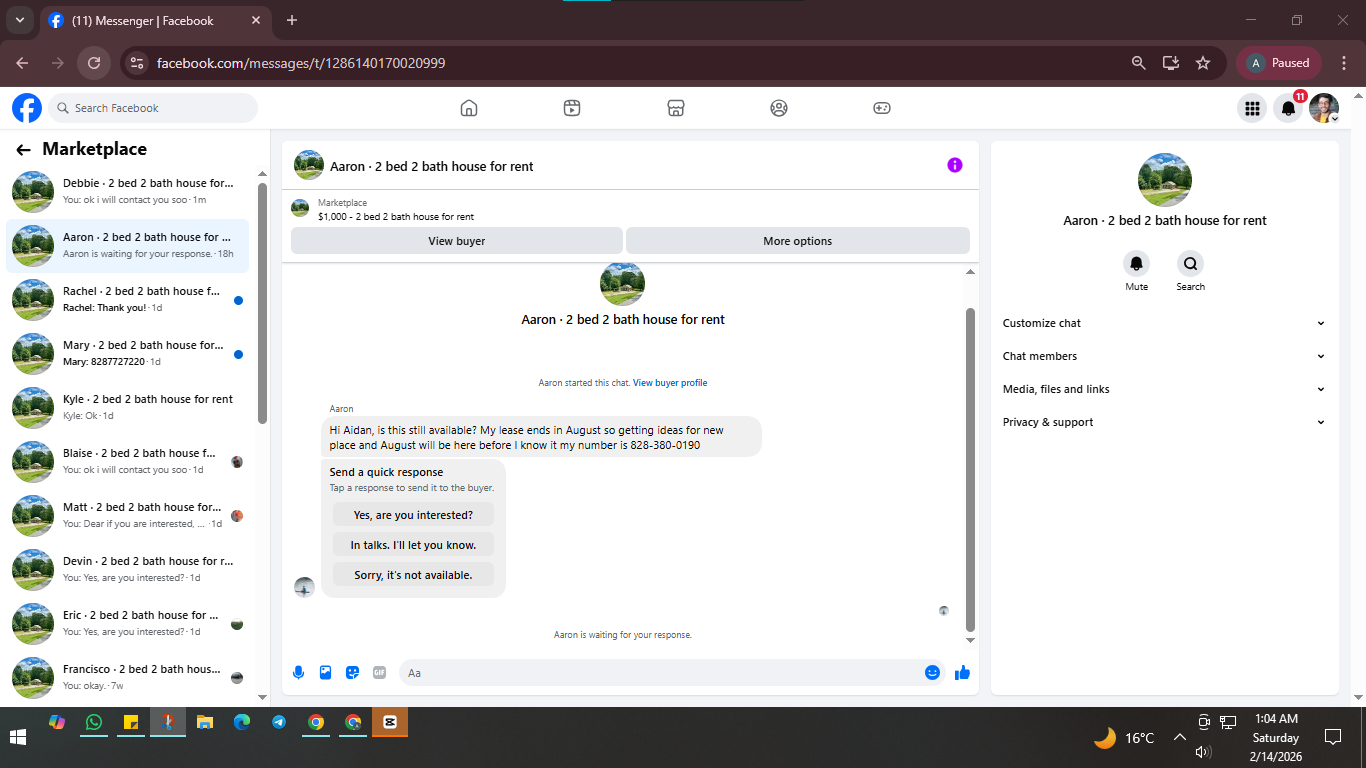The height and width of the screenshot is (768, 1366).
Task: Expand Customize chat section
Action: point(1164,323)
